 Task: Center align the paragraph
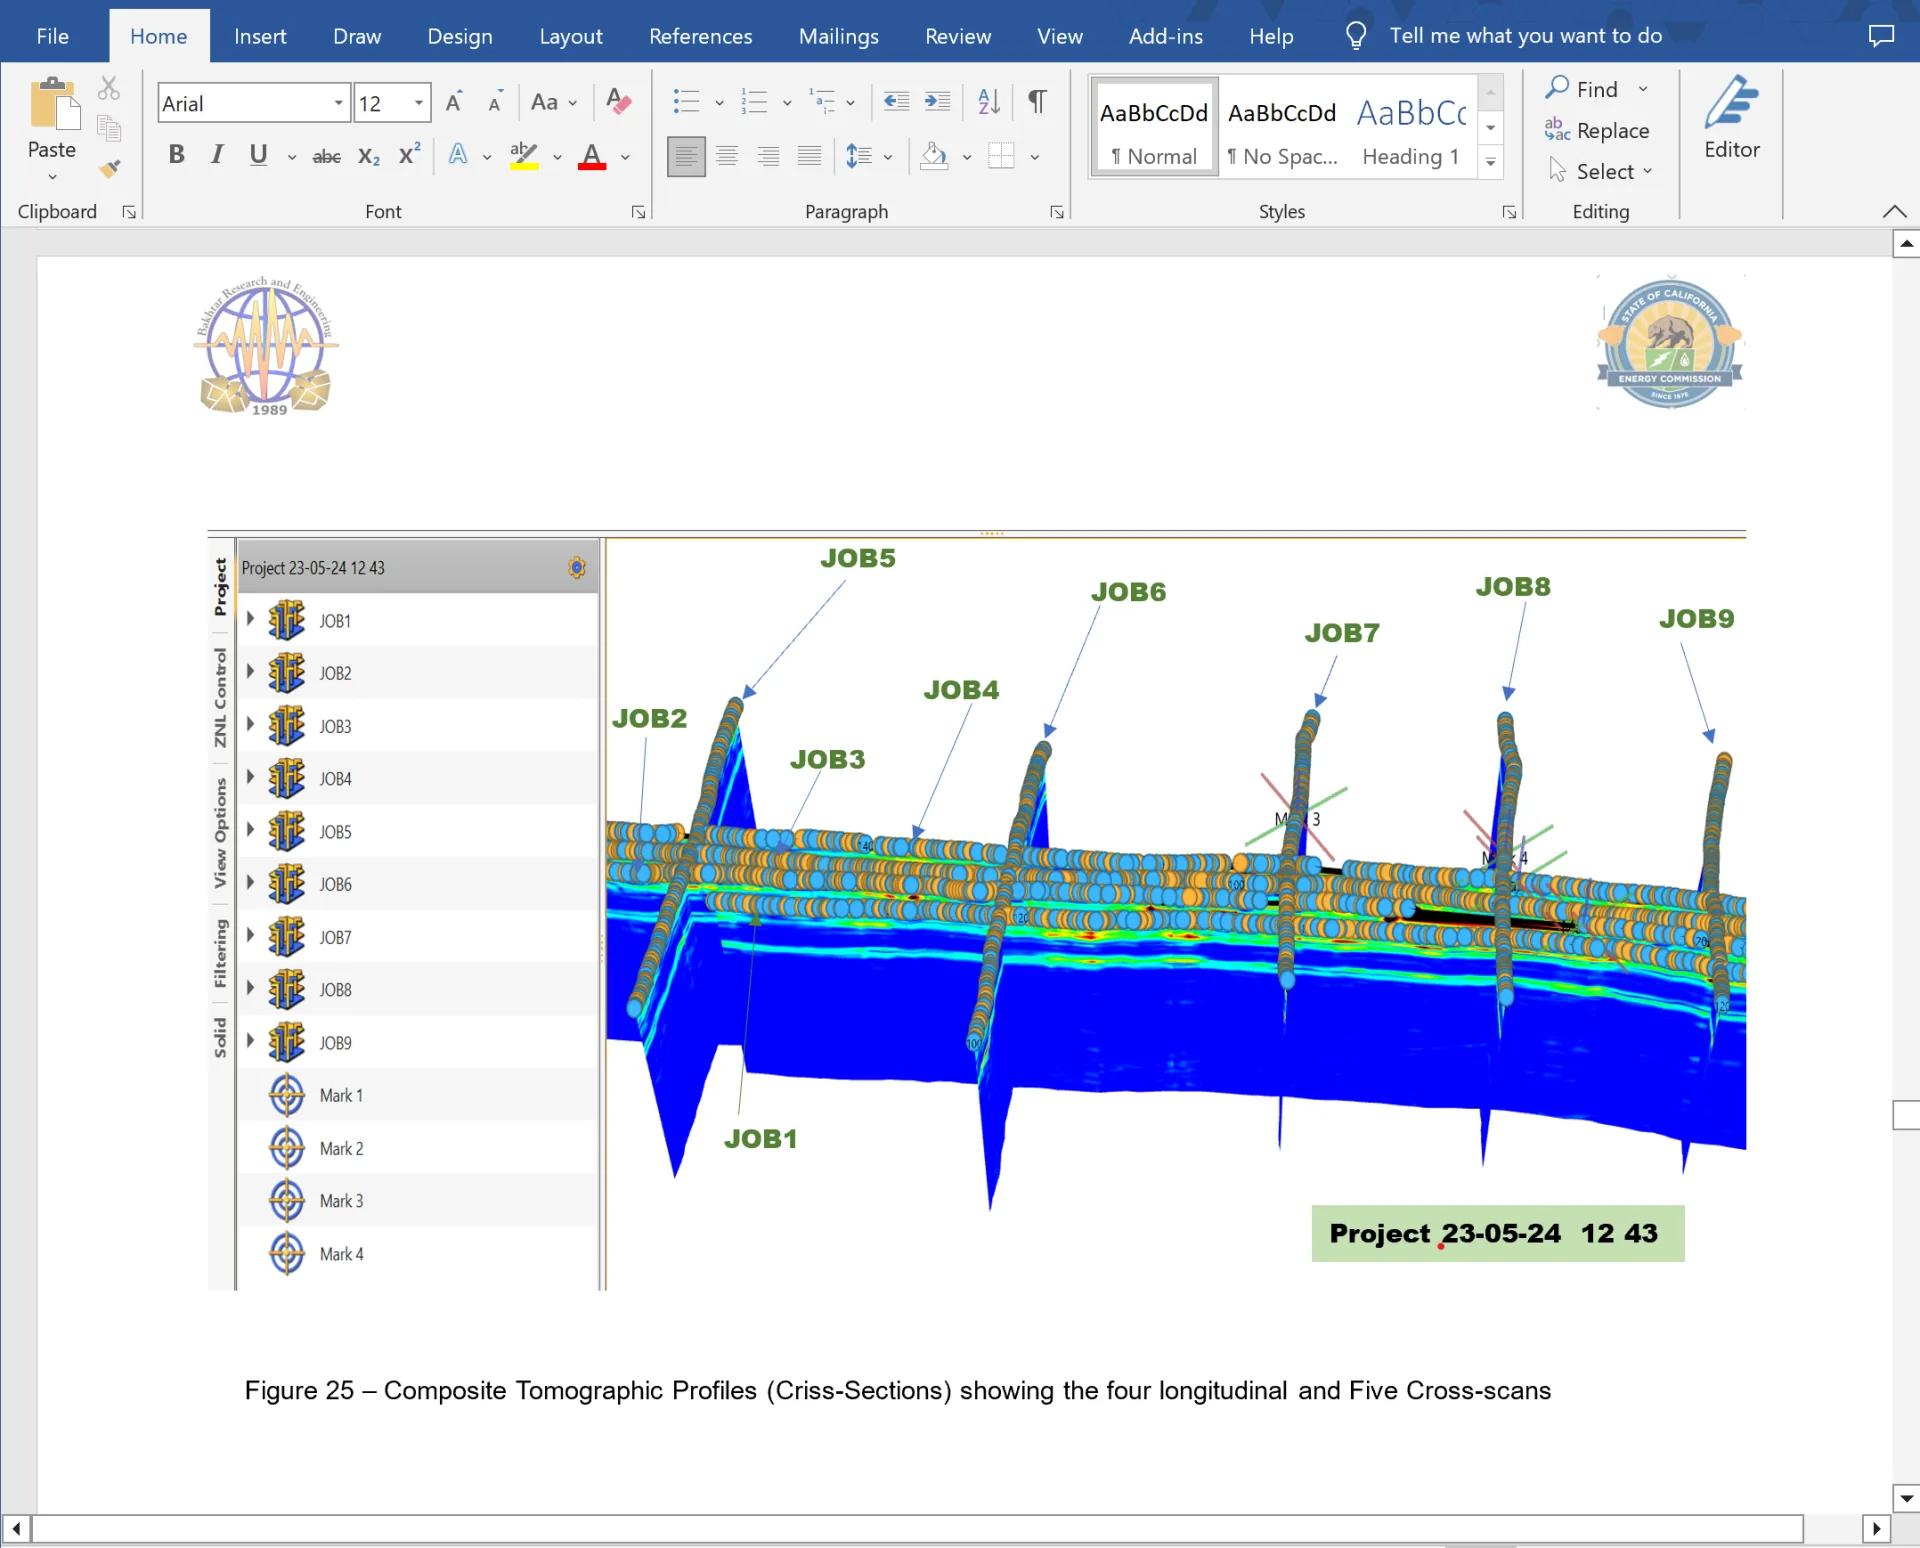click(x=727, y=156)
